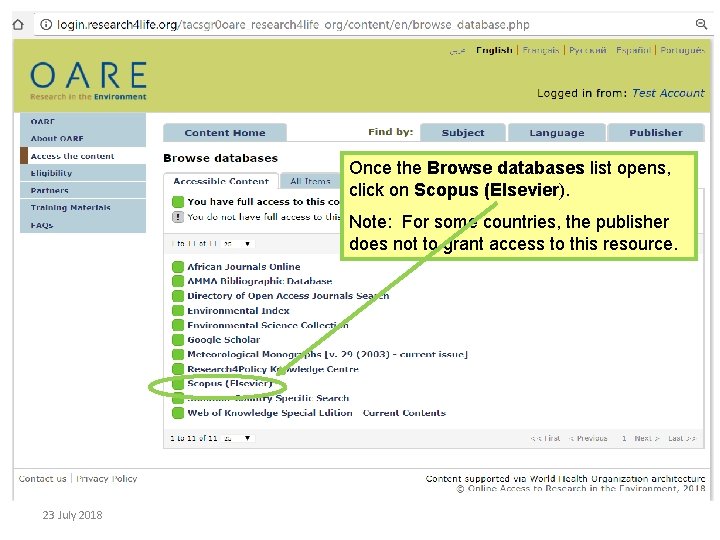Viewport: 720px width, 540px height.
Task: Click green icon beside Web of Knowledge
Action: pos(178,413)
